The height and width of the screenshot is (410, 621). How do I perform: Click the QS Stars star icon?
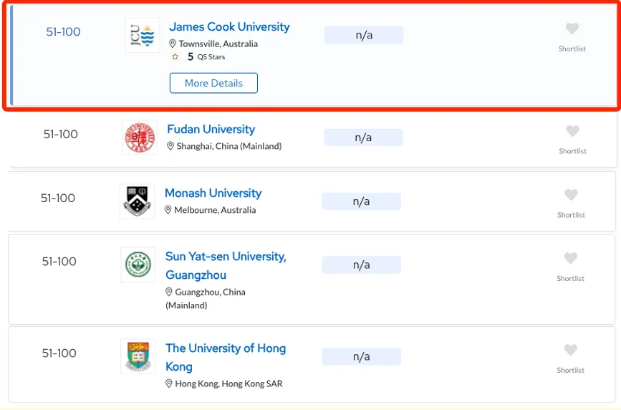tap(175, 57)
